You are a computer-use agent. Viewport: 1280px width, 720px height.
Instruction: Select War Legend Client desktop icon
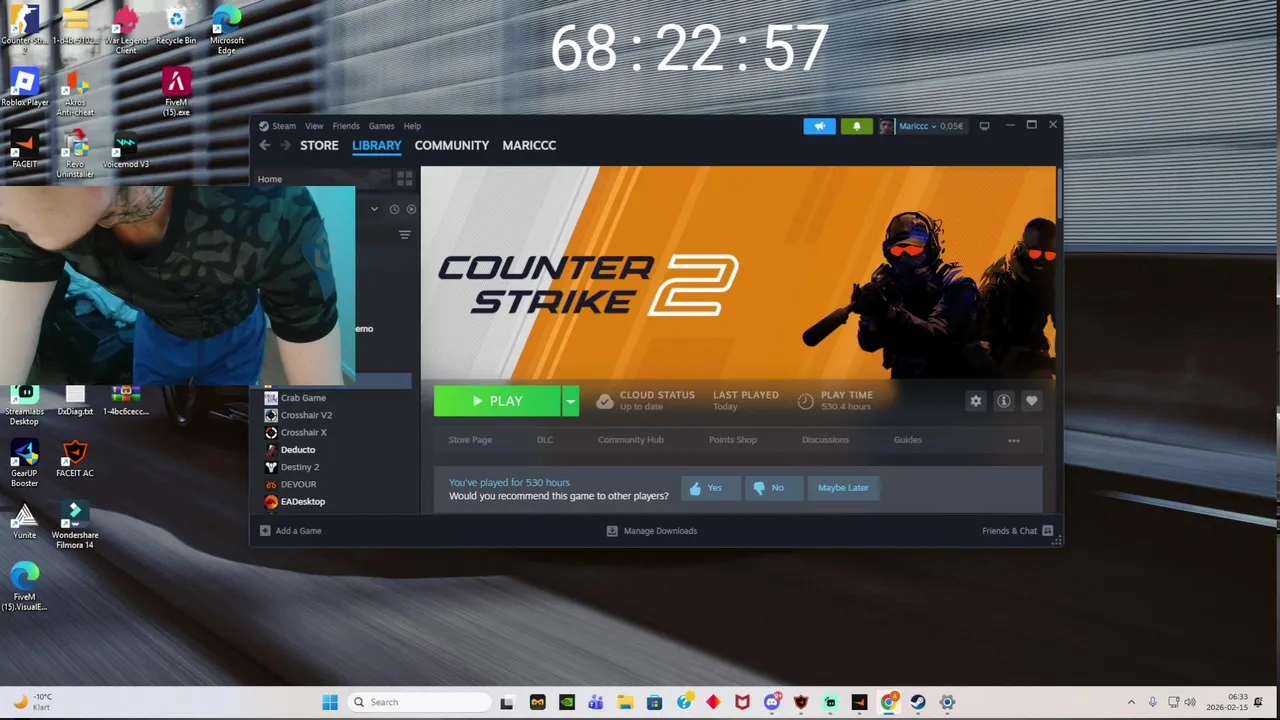(126, 30)
